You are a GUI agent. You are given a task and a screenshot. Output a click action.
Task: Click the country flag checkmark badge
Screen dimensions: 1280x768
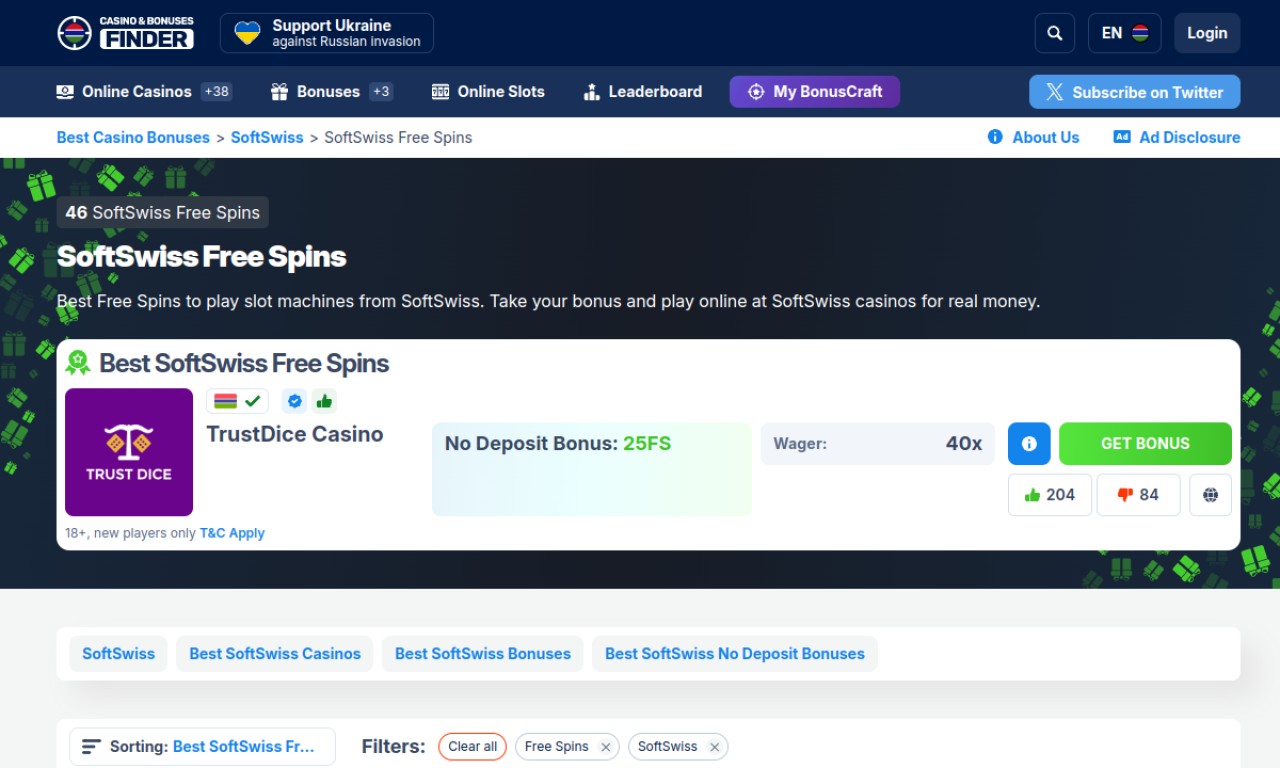click(238, 401)
